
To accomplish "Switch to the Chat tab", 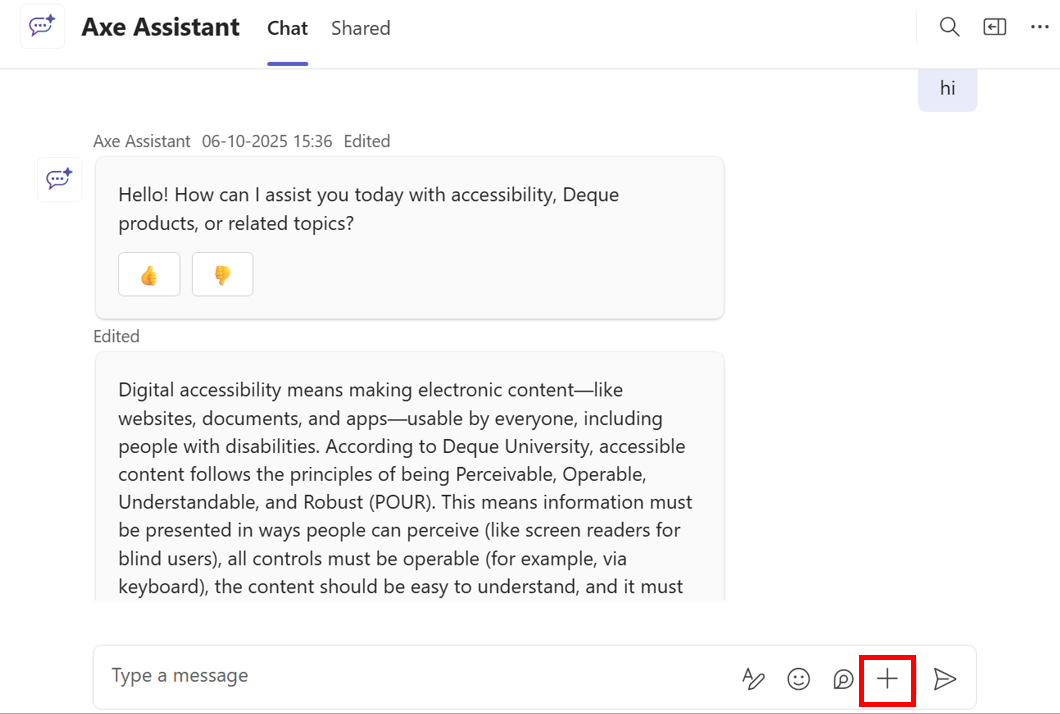I will [287, 28].
